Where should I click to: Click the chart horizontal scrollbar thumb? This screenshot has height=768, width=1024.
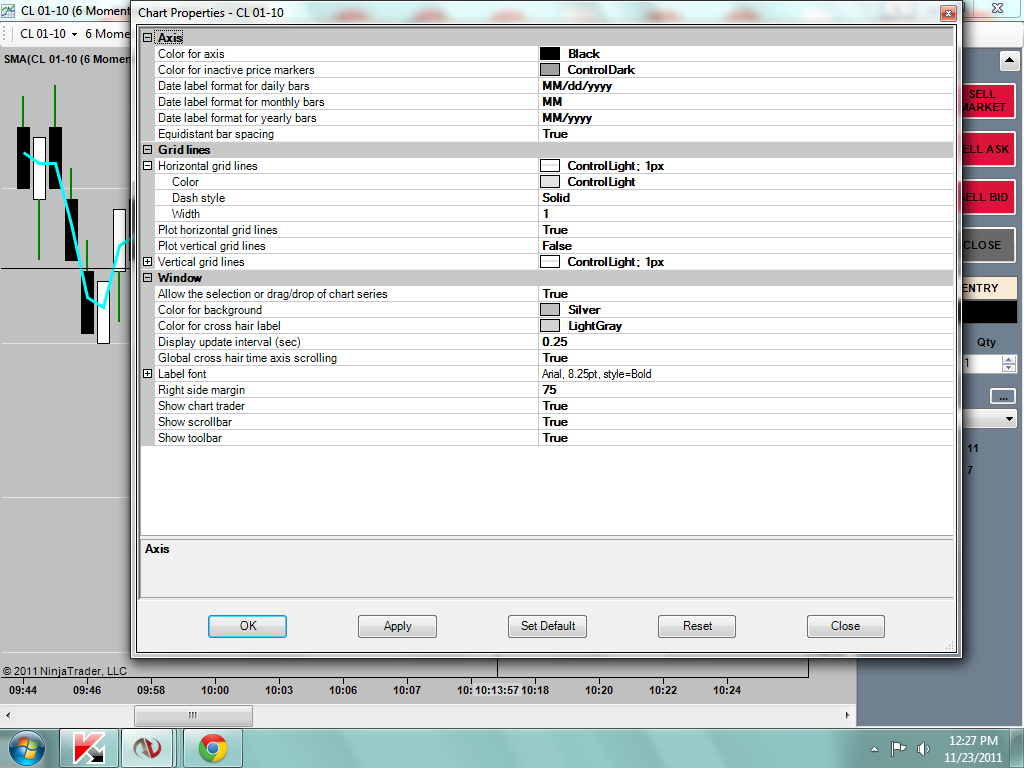pyautogui.click(x=193, y=715)
